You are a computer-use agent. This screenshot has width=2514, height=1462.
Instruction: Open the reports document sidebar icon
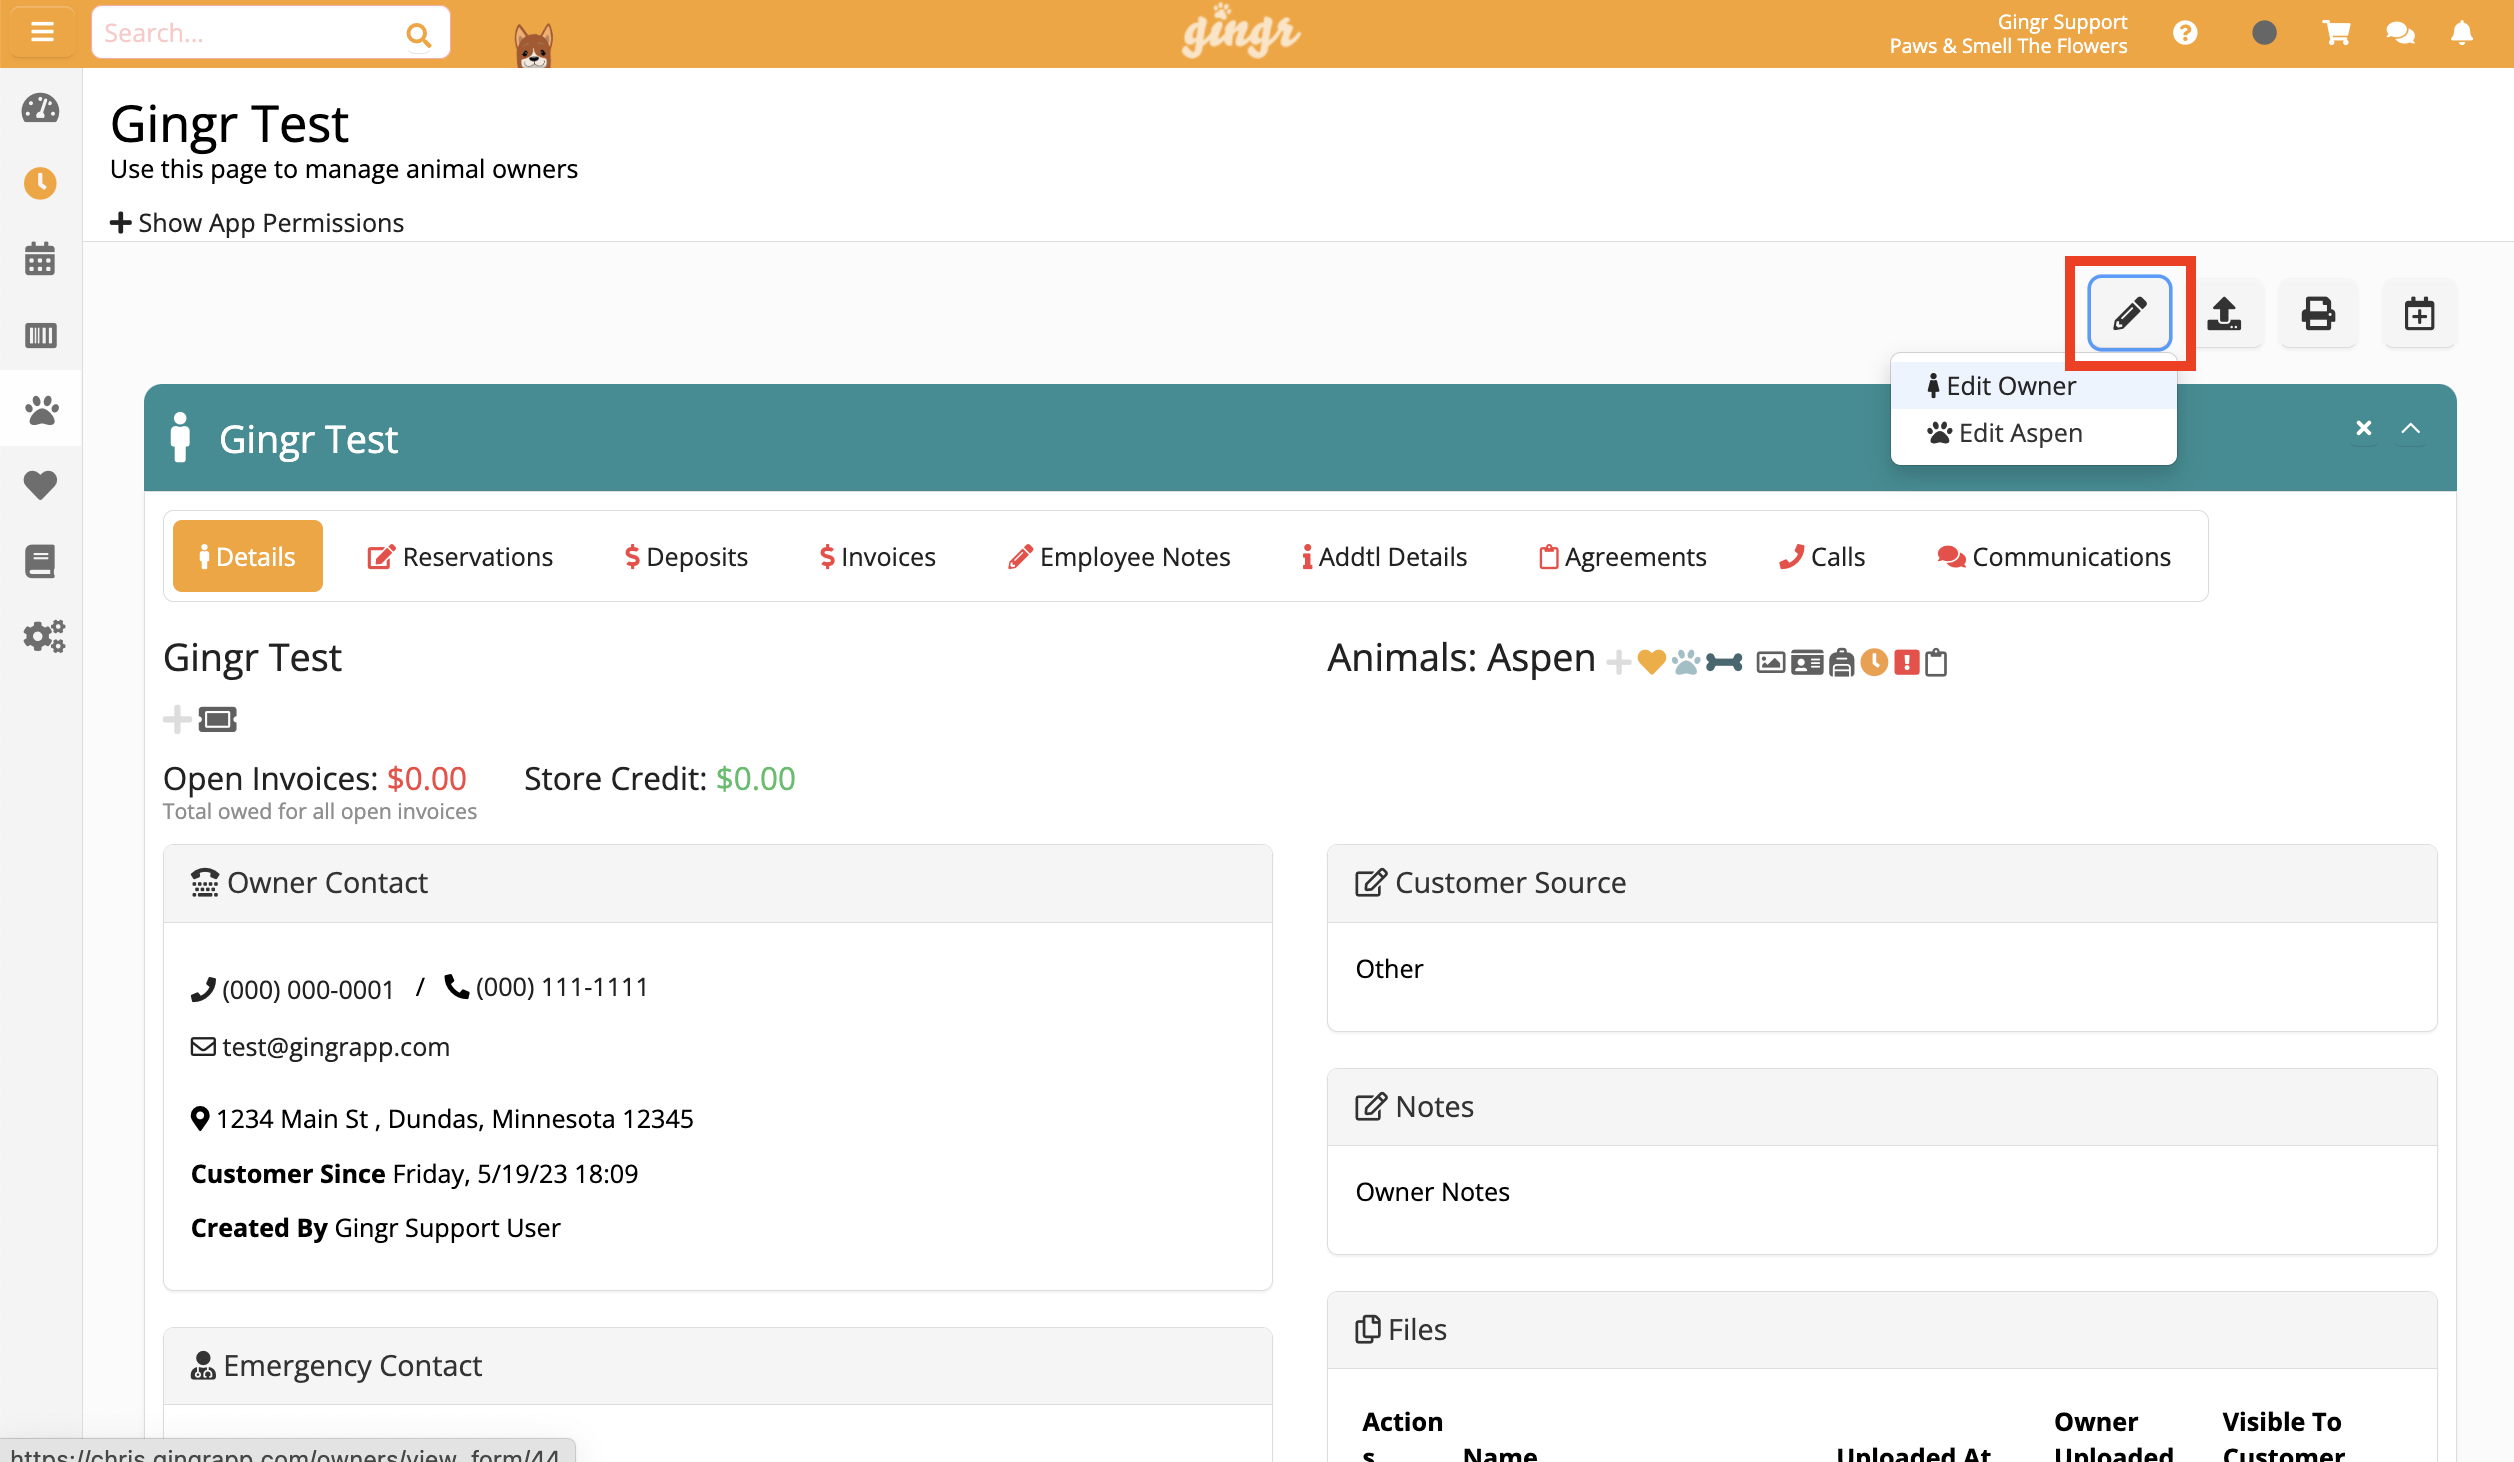(40, 561)
